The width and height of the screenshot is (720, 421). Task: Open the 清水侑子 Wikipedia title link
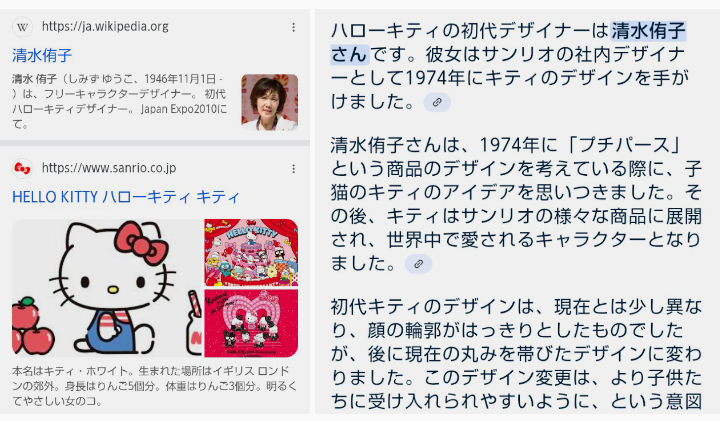click(42, 56)
